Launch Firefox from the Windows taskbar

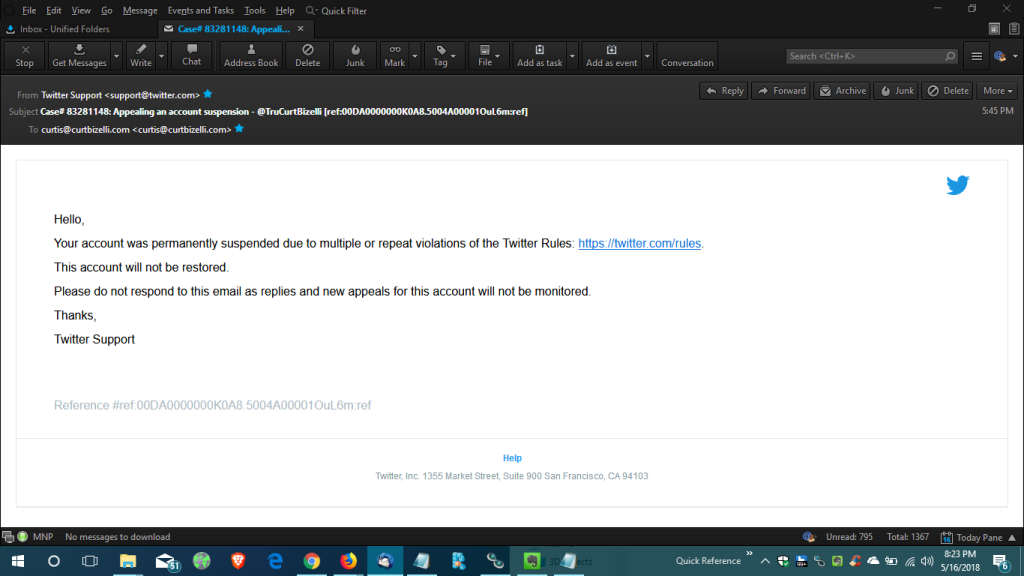pos(348,561)
